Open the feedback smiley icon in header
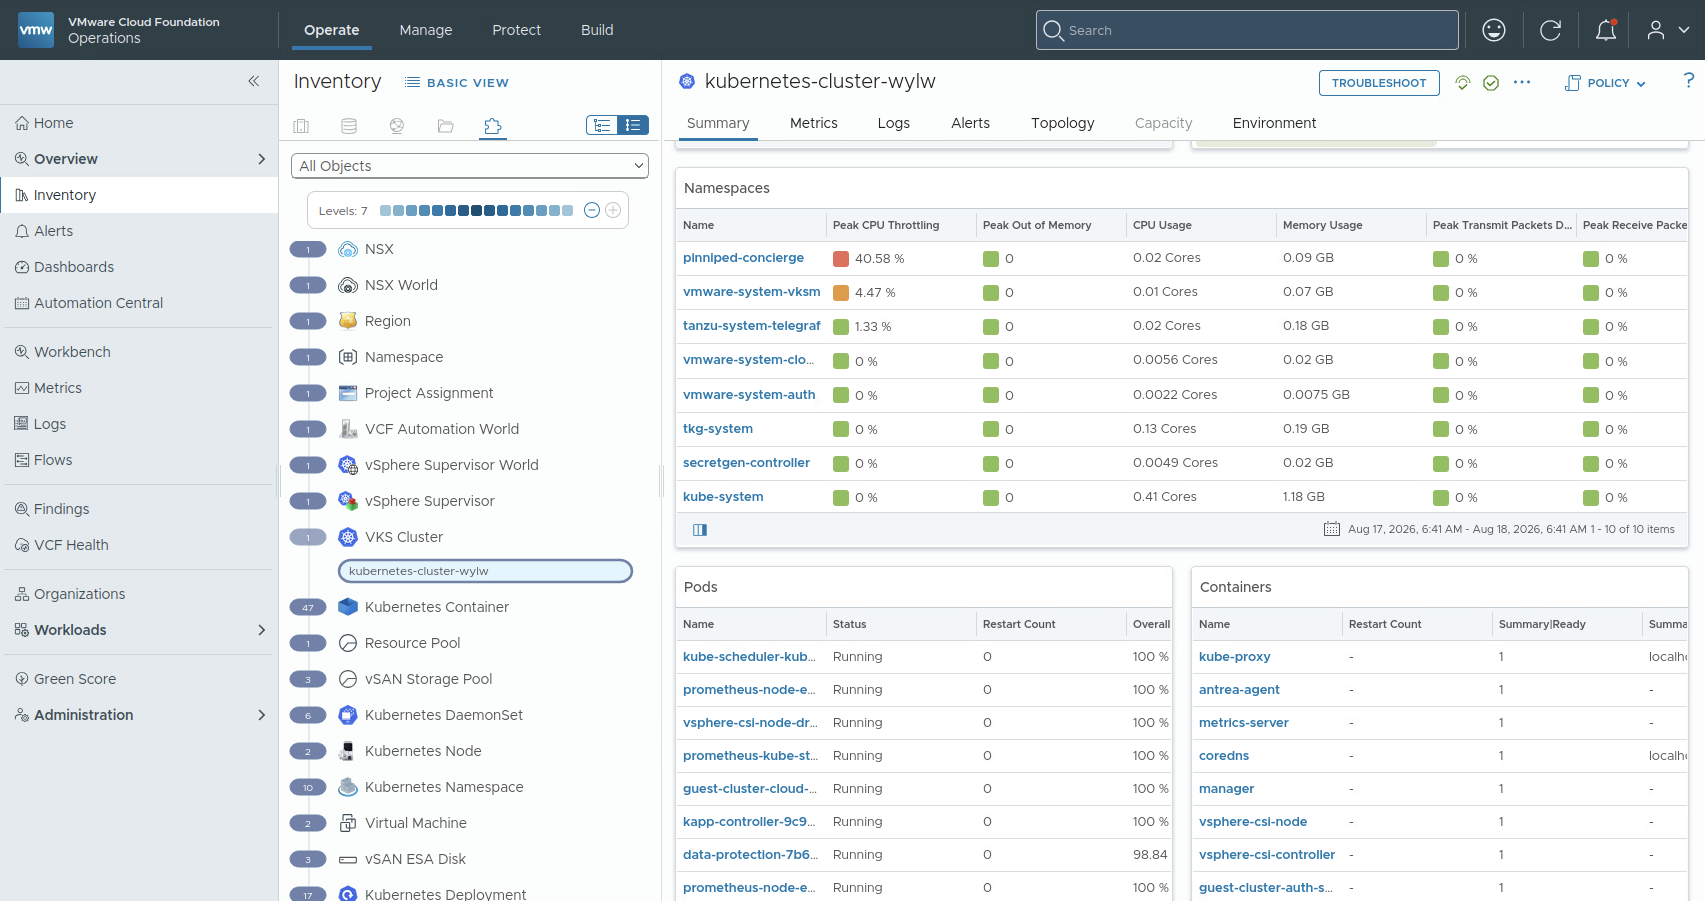The image size is (1705, 901). tap(1494, 30)
